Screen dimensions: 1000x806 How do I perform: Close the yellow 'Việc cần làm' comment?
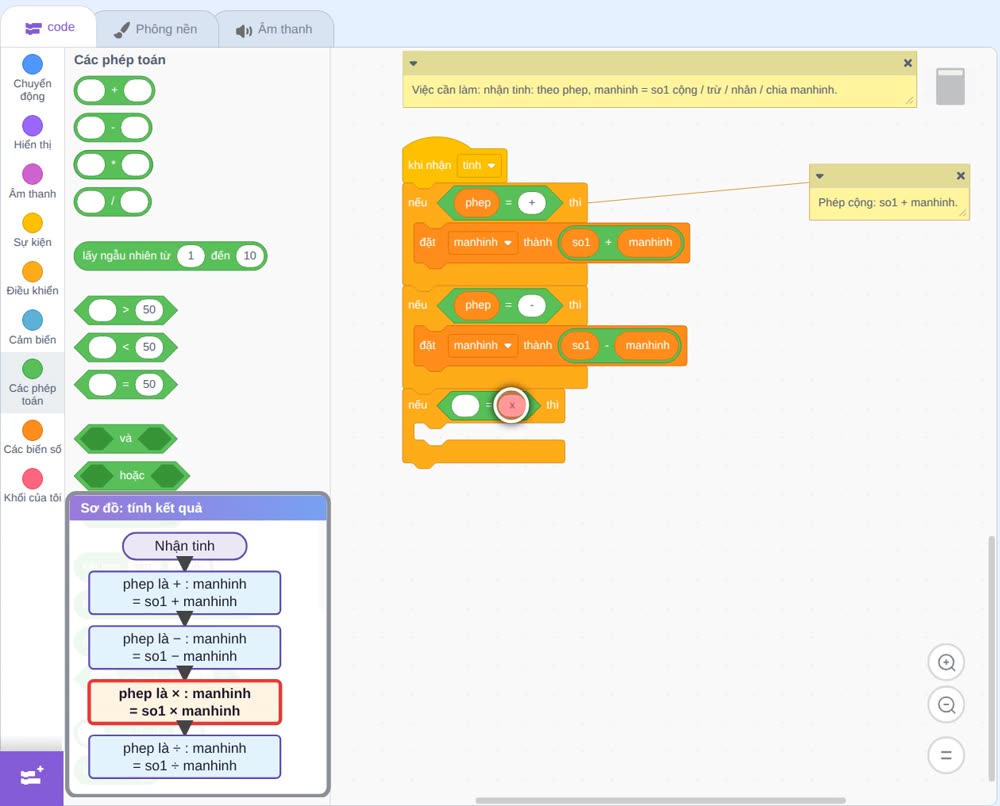[x=908, y=63]
